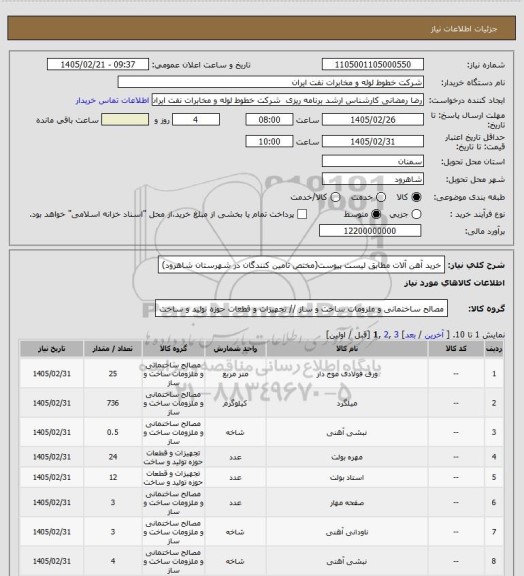The width and height of the screenshot is (524, 576).
Task: Click quantity 0.5 in row 3
Action: pyautogui.click(x=113, y=432)
